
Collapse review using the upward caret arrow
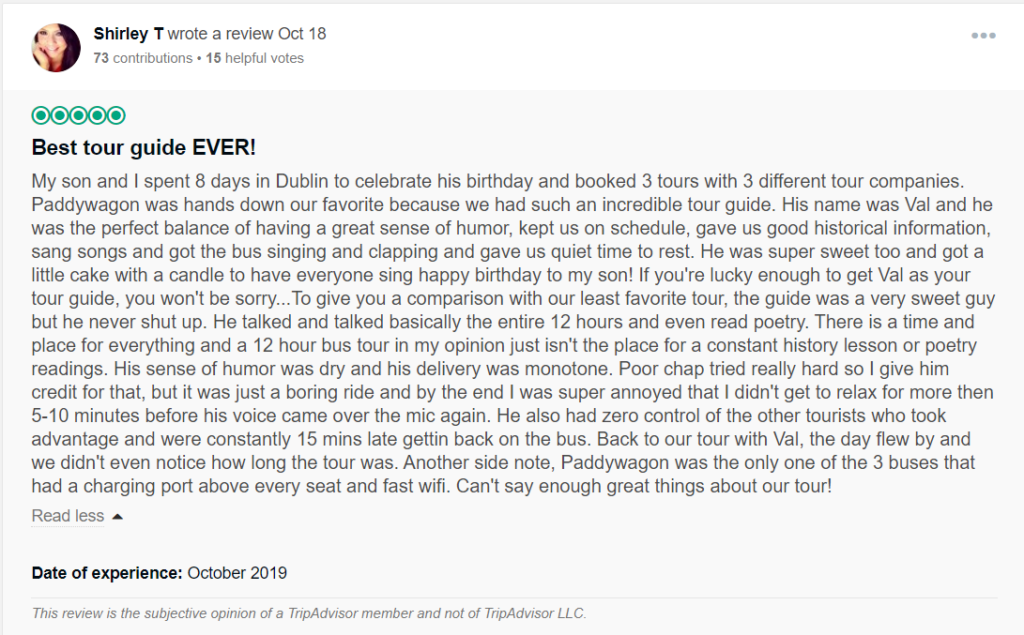[x=118, y=516]
